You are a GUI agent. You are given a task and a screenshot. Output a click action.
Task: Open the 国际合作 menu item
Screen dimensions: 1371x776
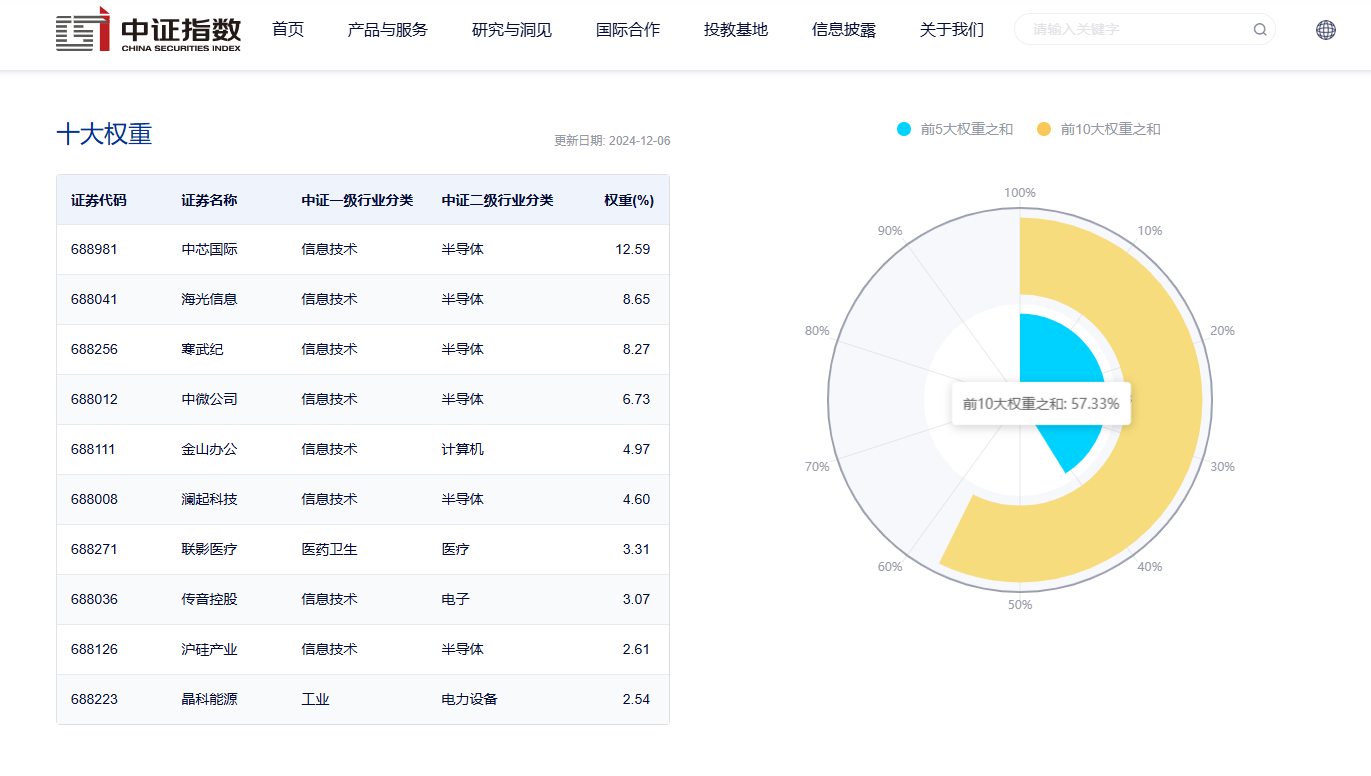coord(628,30)
